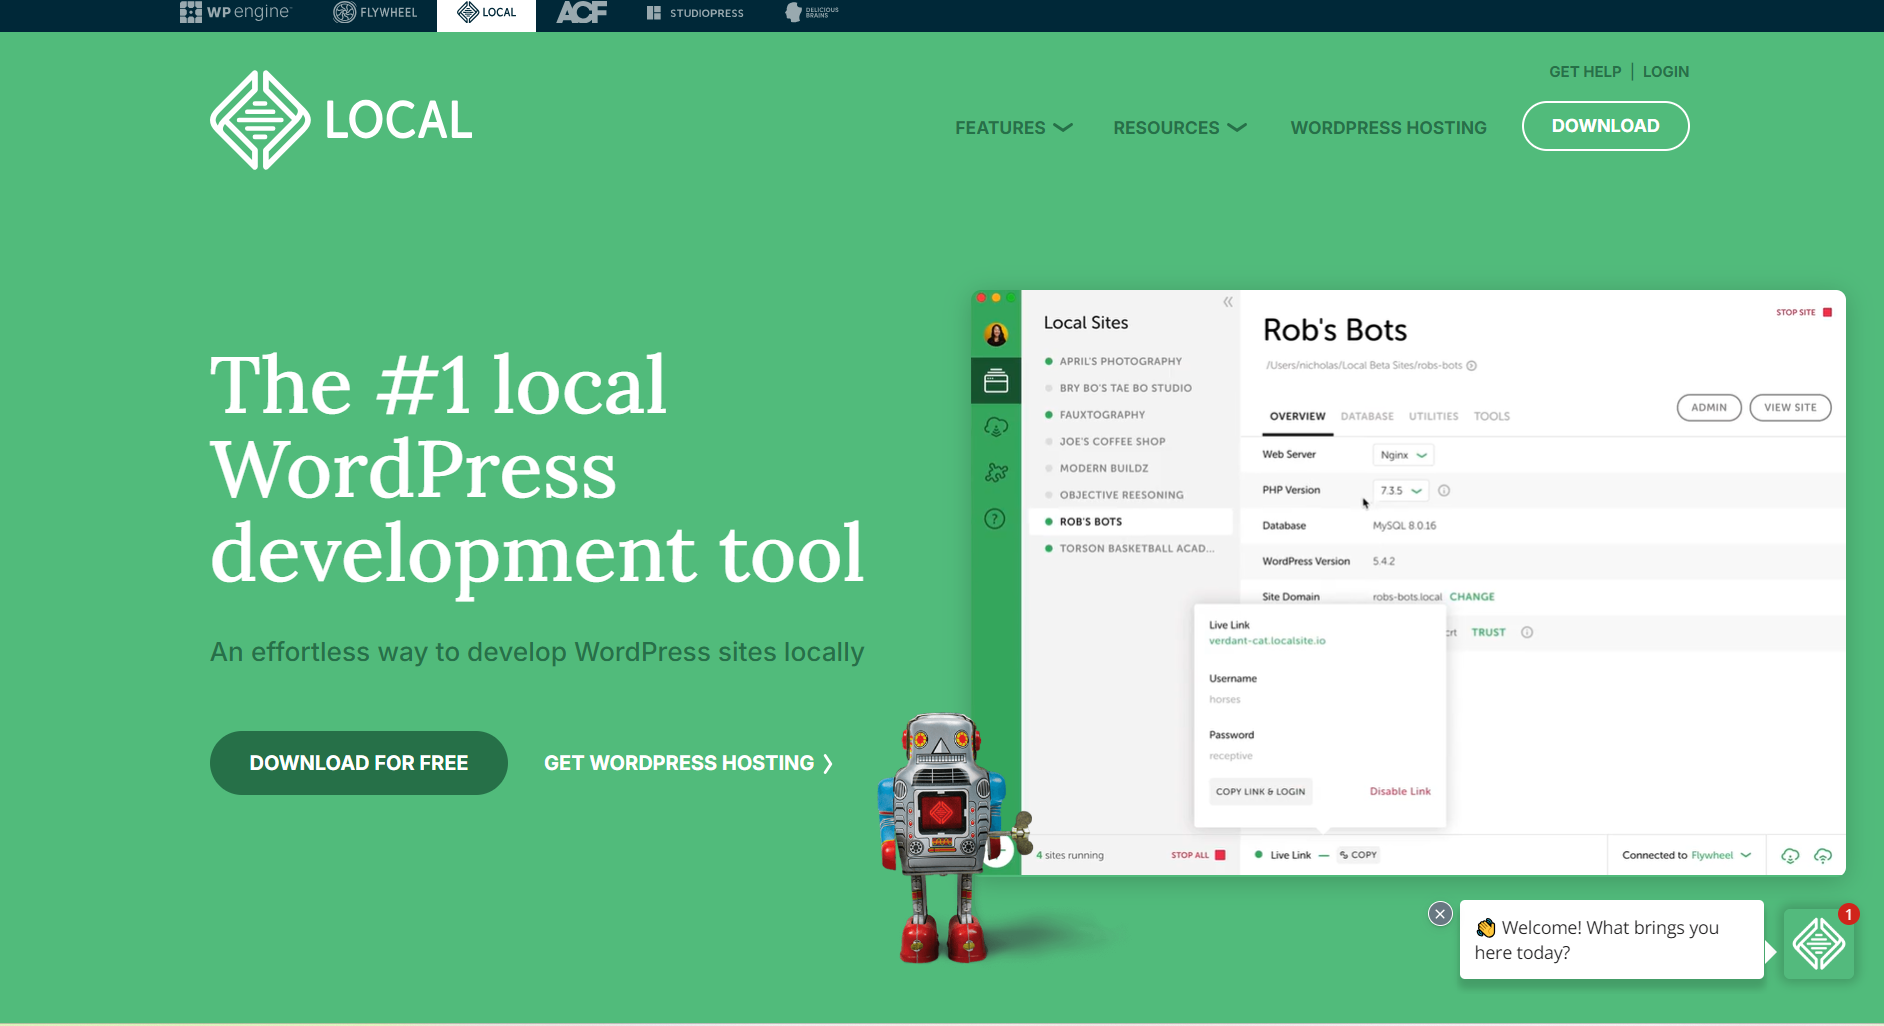Open WordPress Hosting menu item
The height and width of the screenshot is (1026, 1884).
click(x=1388, y=128)
